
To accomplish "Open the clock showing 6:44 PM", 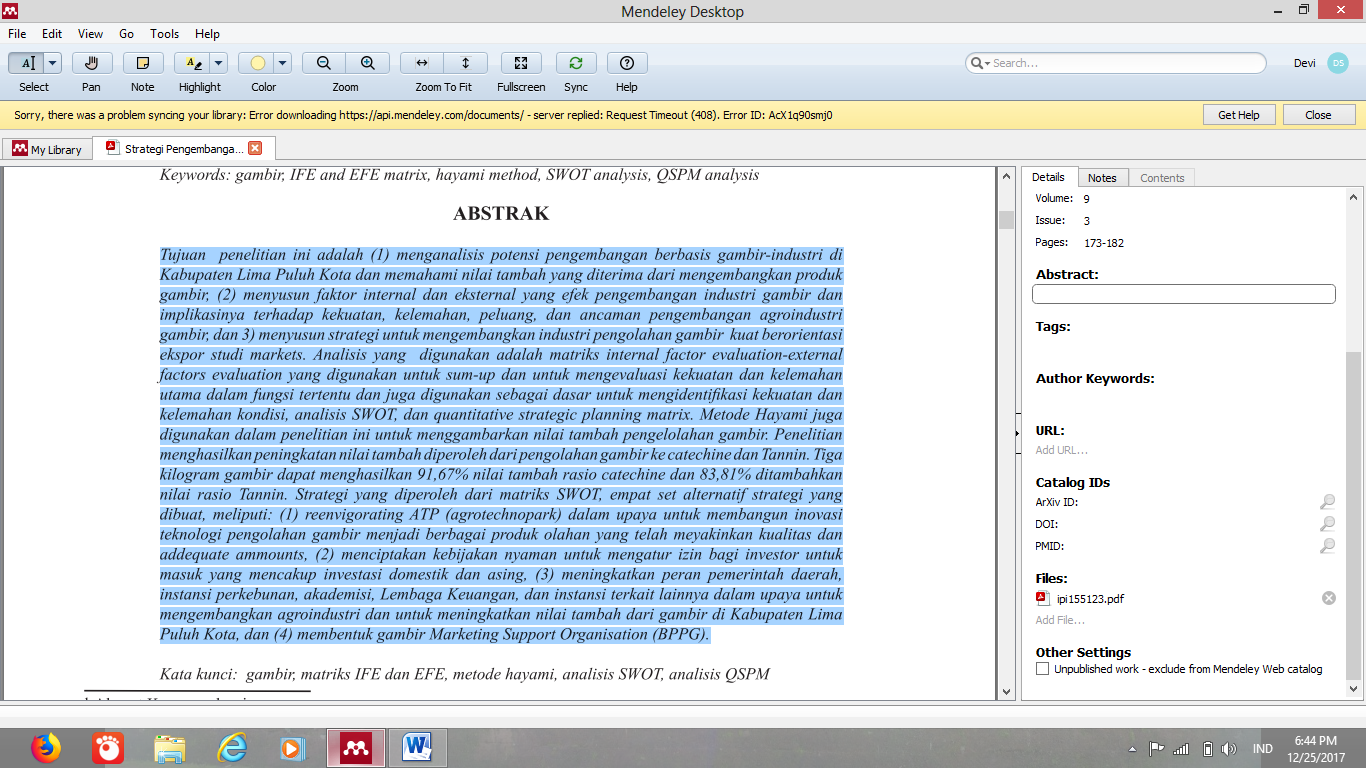I will click(x=1313, y=749).
